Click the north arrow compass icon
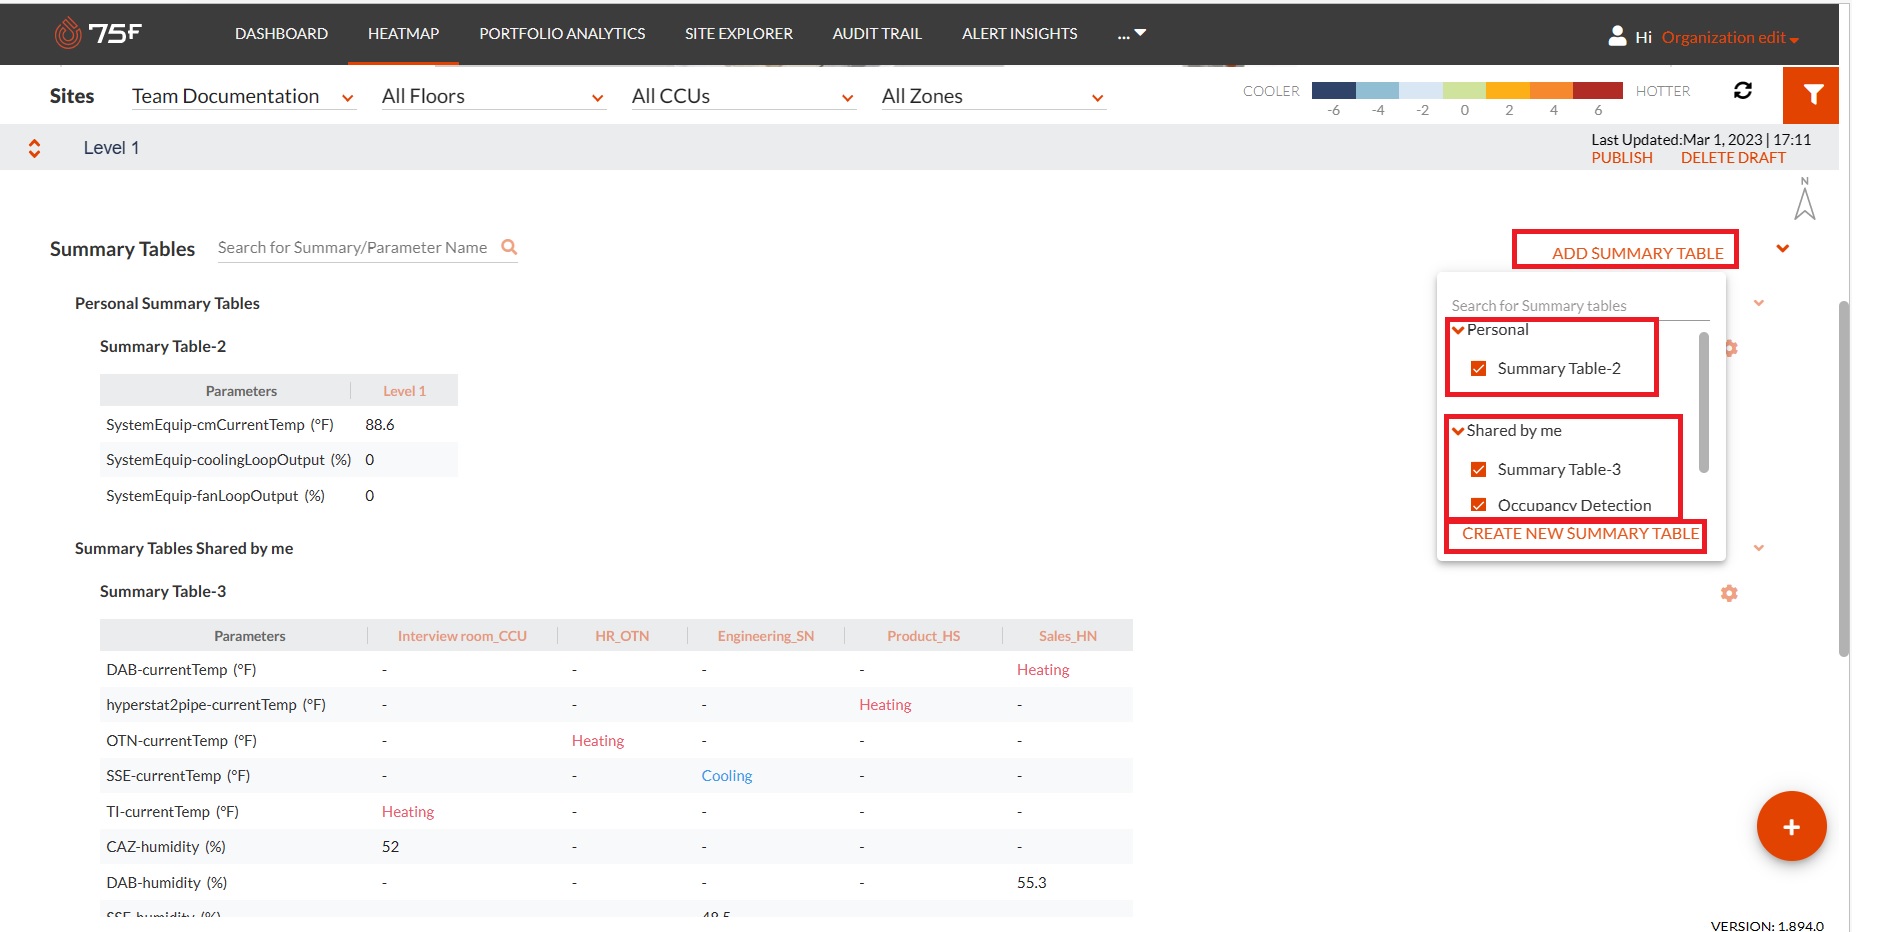1879x932 pixels. [x=1805, y=198]
